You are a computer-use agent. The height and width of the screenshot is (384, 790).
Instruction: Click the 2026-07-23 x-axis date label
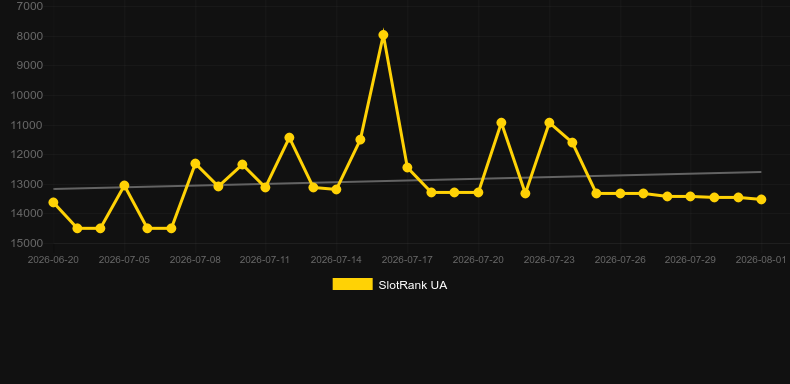pos(549,260)
